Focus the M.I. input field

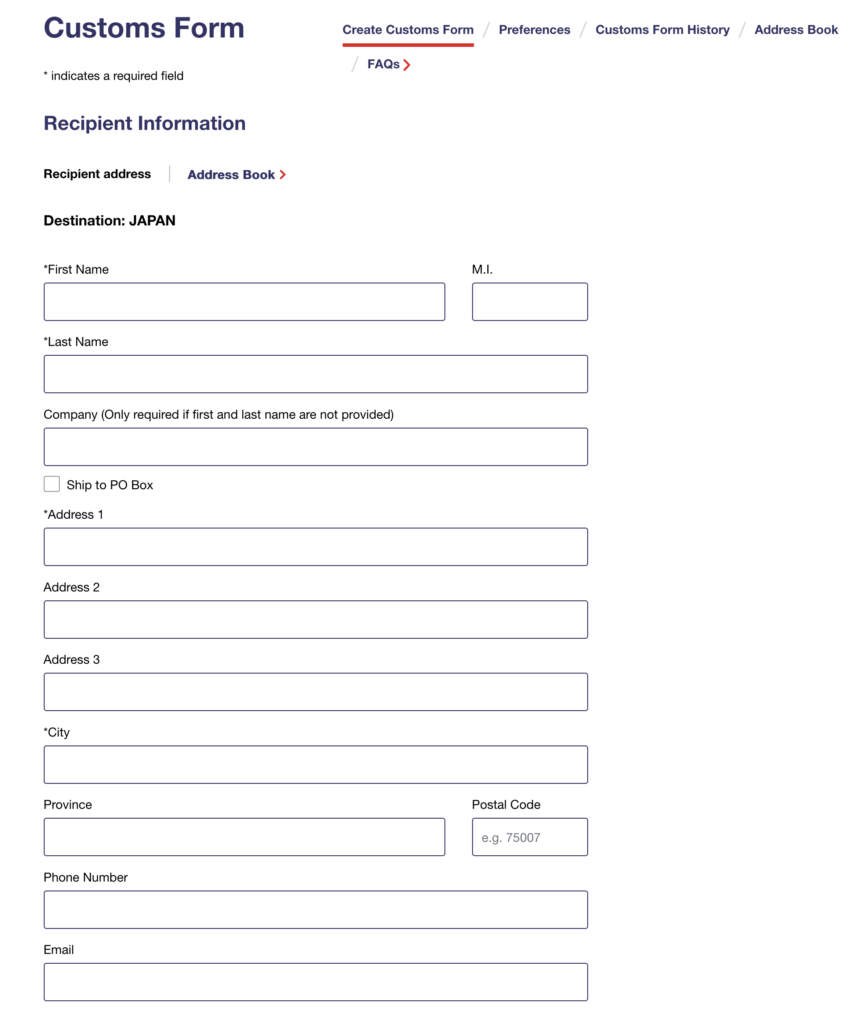pos(529,302)
